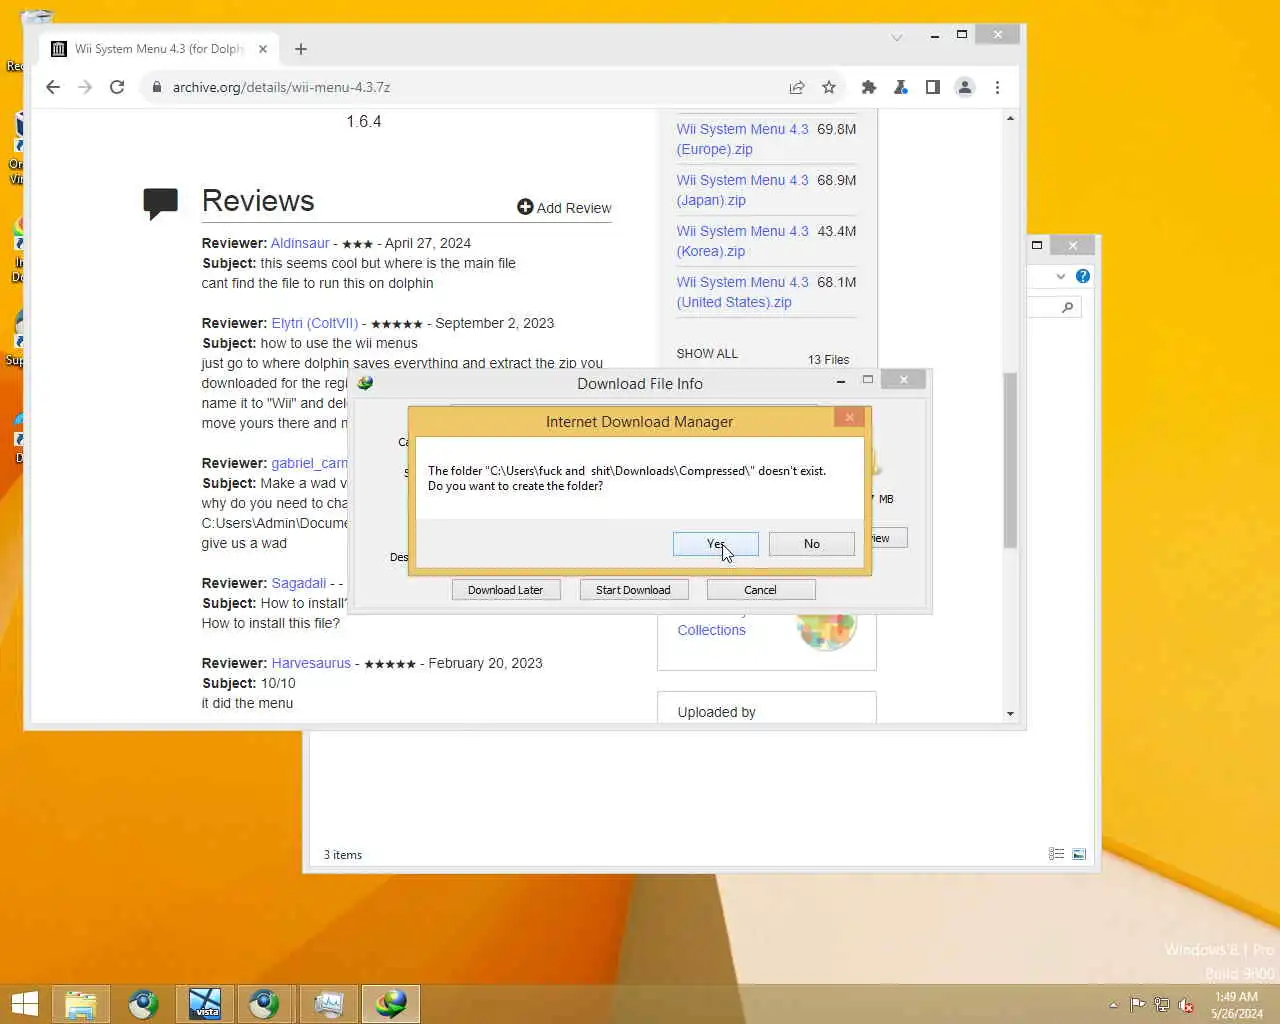Screen dimensions: 1280x1024
Task: Download Wii System Menu 4.3 (Europe).zip
Action: pos(742,139)
